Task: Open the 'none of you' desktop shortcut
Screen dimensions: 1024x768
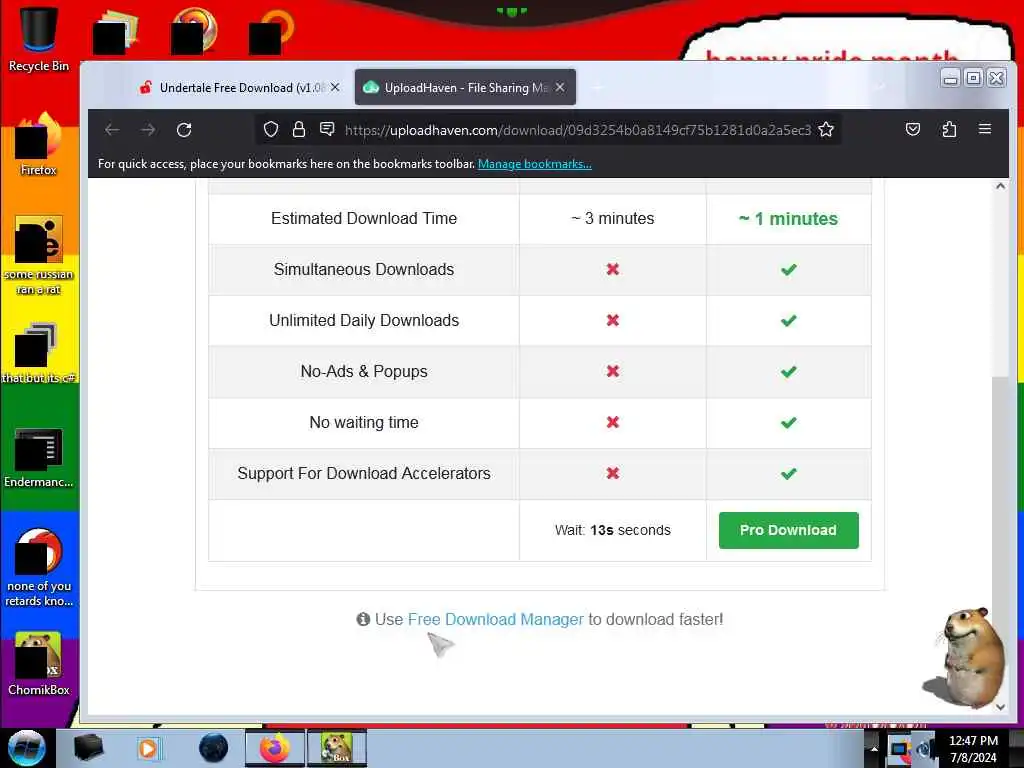Action: coord(39,567)
